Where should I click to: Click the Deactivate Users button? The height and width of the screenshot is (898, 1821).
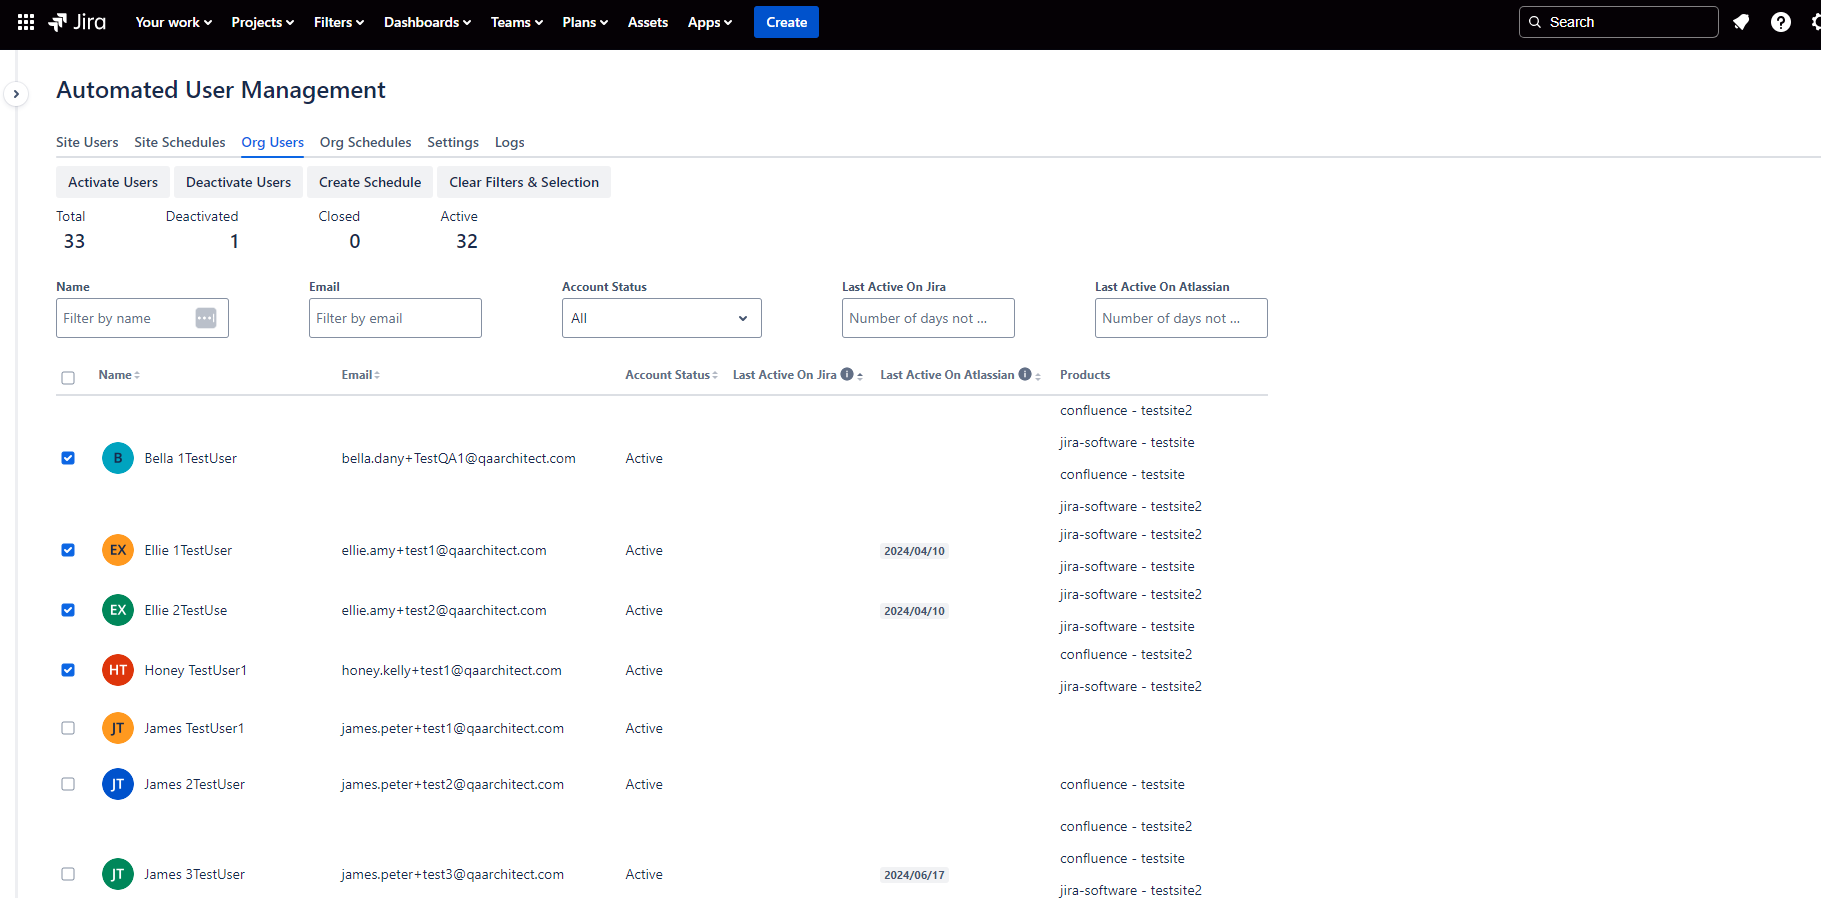tap(238, 182)
